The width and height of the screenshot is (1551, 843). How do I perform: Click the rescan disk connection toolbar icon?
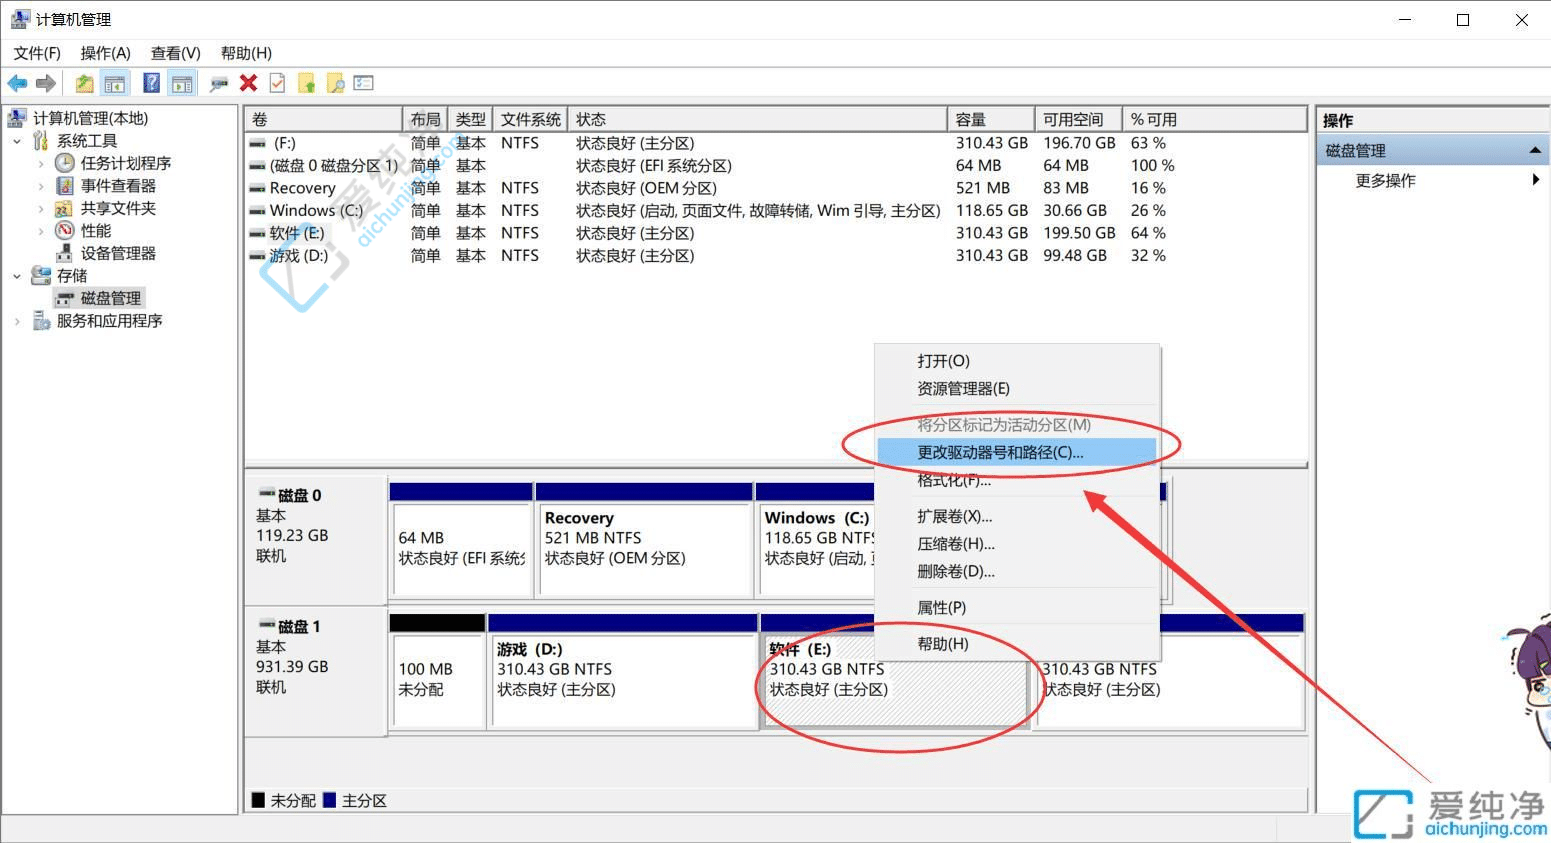pos(219,84)
